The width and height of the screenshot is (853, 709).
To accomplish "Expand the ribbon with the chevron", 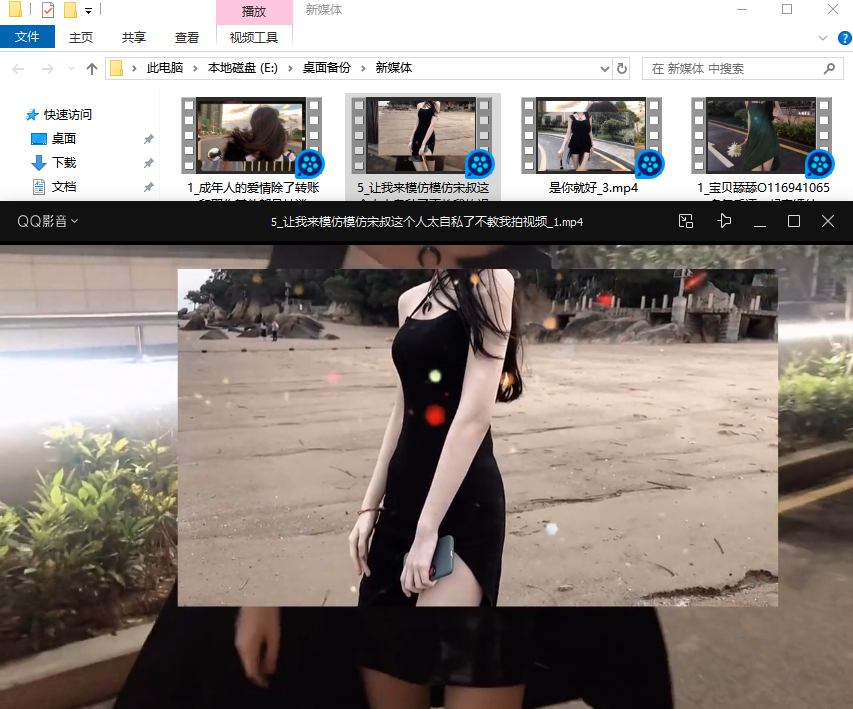I will pos(823,38).
